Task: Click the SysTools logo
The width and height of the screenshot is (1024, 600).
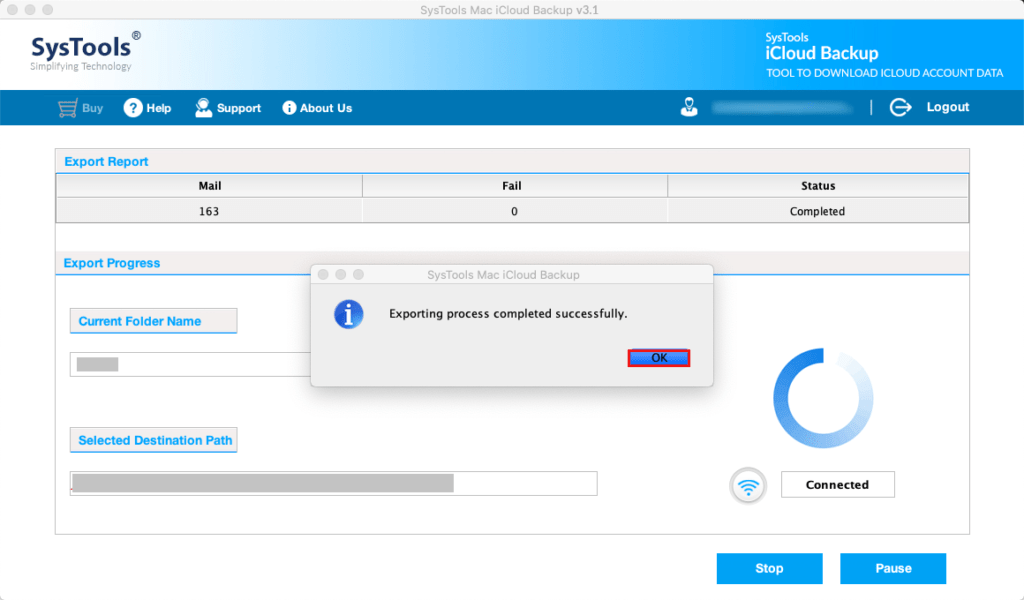Action: coord(85,51)
